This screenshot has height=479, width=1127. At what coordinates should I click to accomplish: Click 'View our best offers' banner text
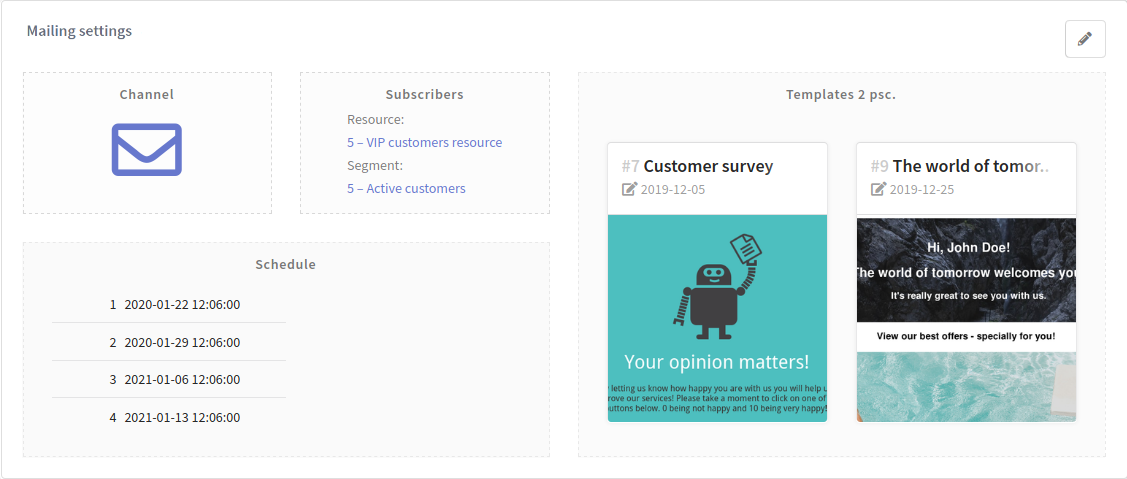pos(965,336)
